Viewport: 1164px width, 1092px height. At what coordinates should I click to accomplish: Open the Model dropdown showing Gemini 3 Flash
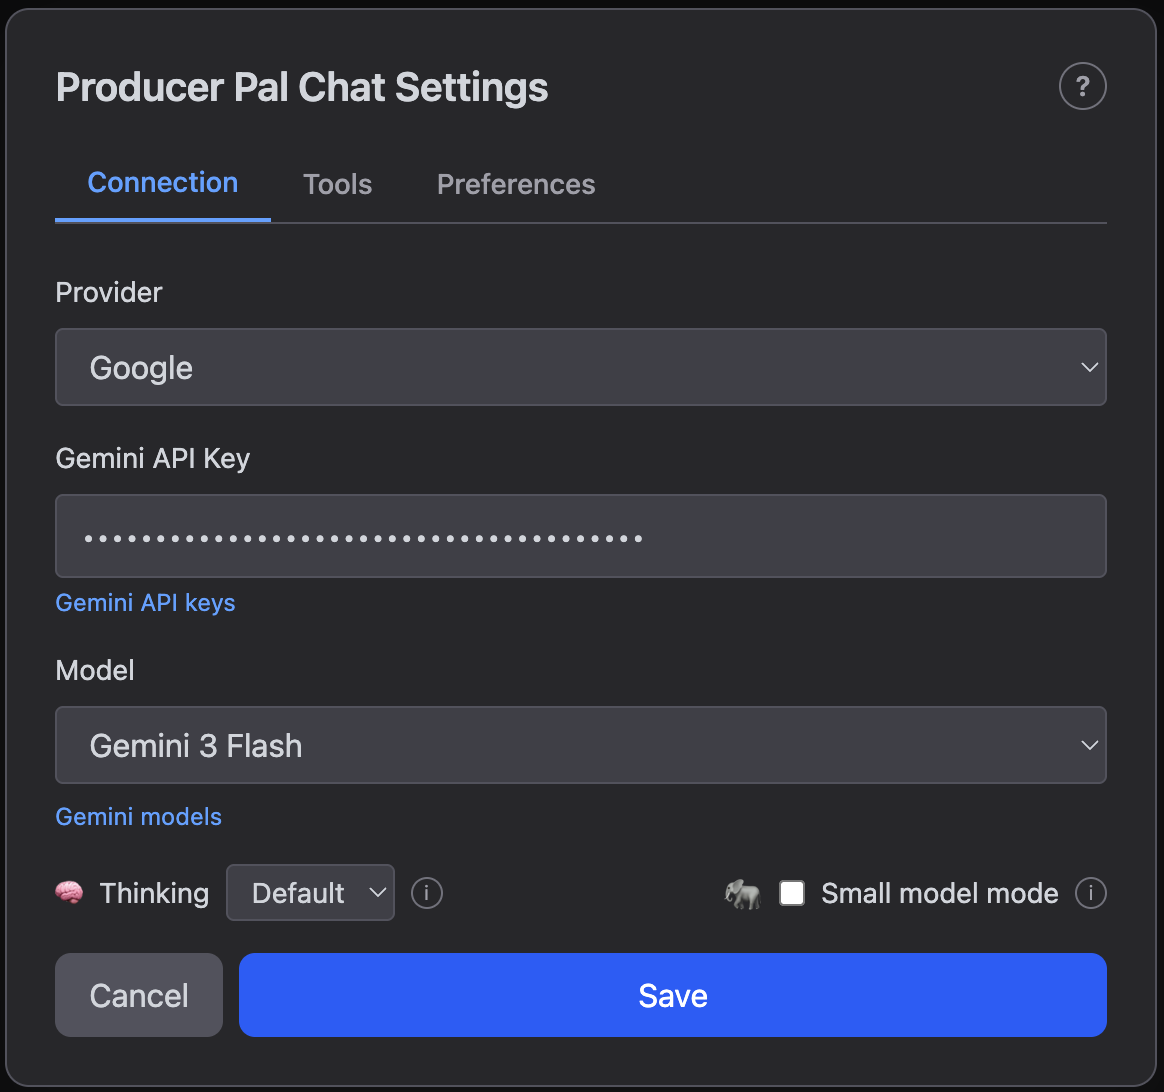pyautogui.click(x=580, y=745)
